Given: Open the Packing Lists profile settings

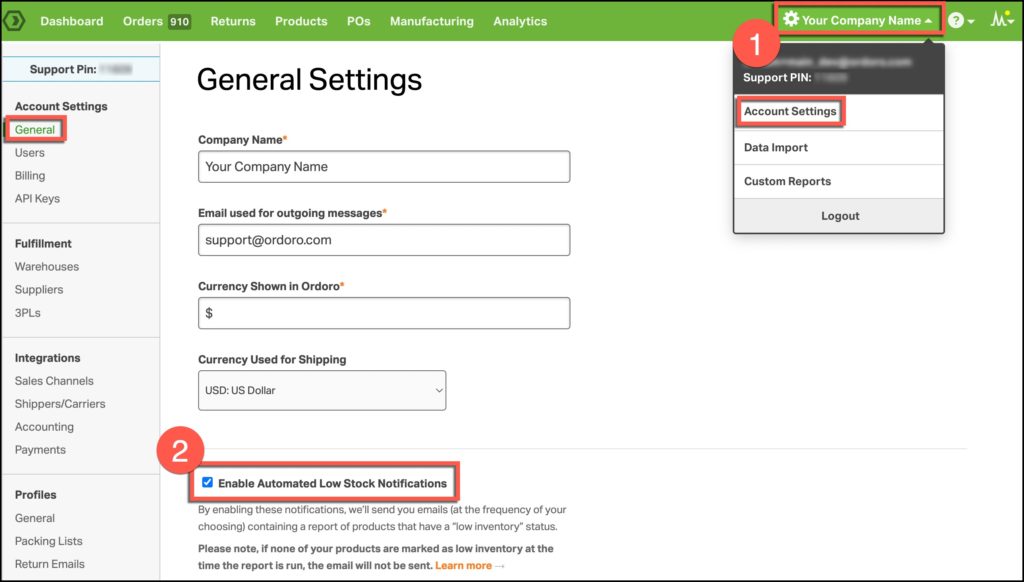Looking at the screenshot, I should tap(48, 540).
